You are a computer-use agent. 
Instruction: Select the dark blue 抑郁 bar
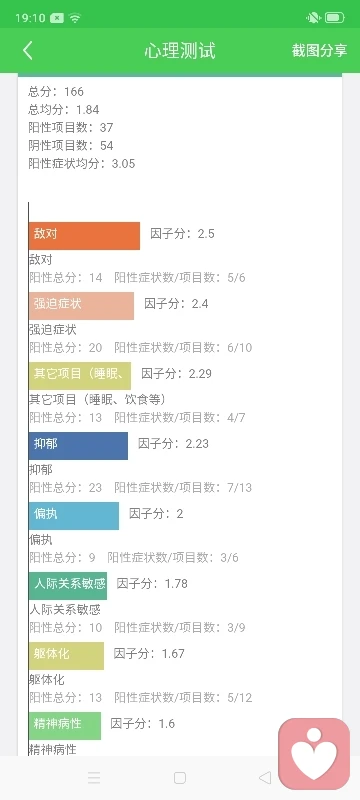tap(78, 445)
